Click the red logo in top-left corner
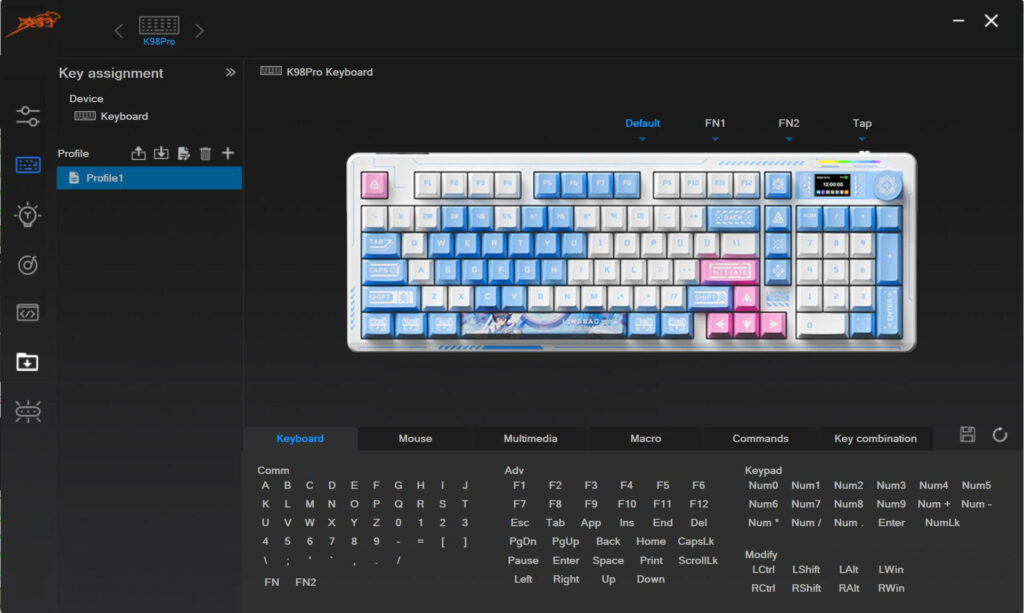The width and height of the screenshot is (1024, 613). coord(33,24)
